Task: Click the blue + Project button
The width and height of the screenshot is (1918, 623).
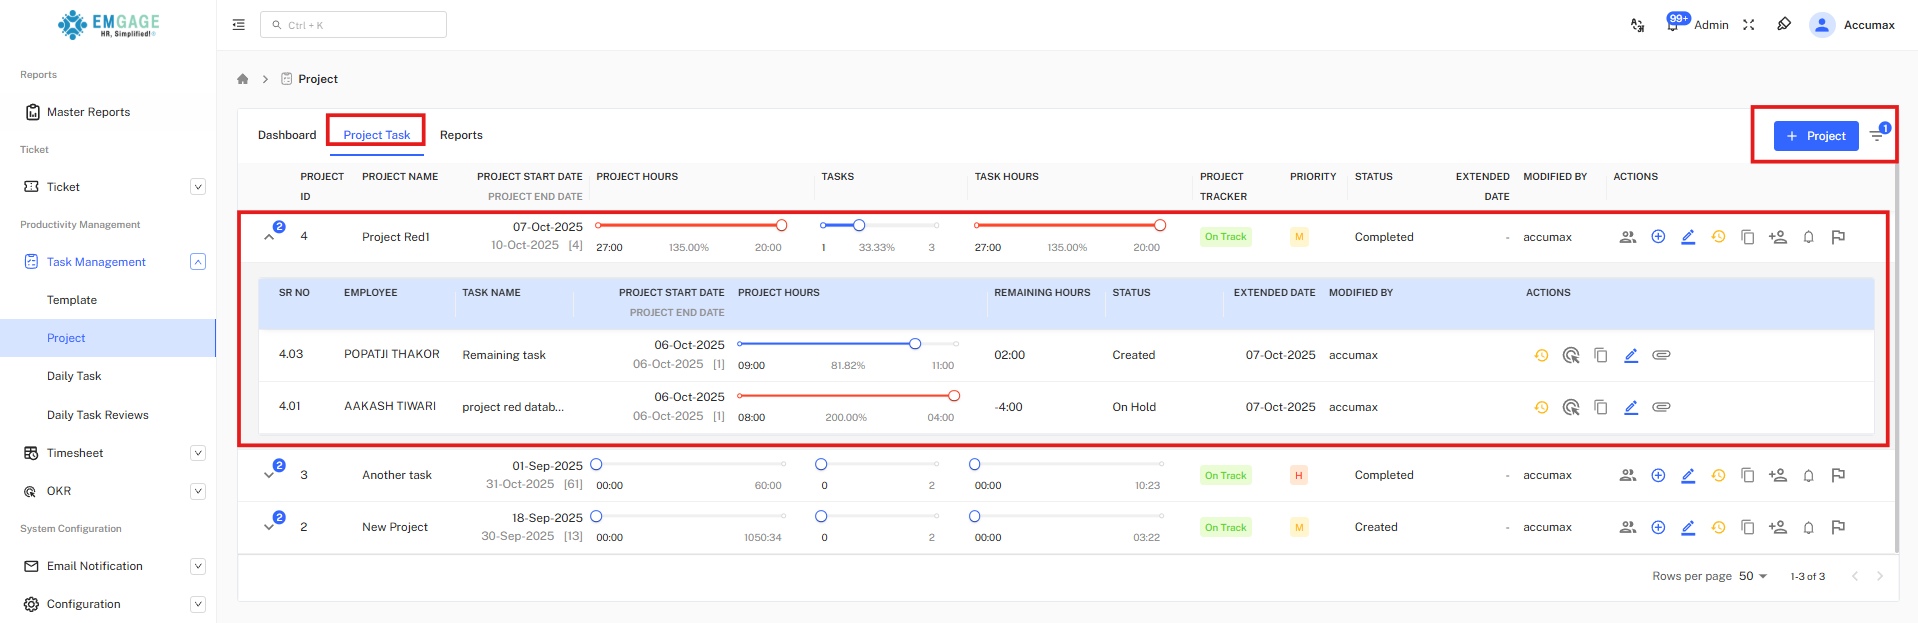Action: click(1815, 136)
